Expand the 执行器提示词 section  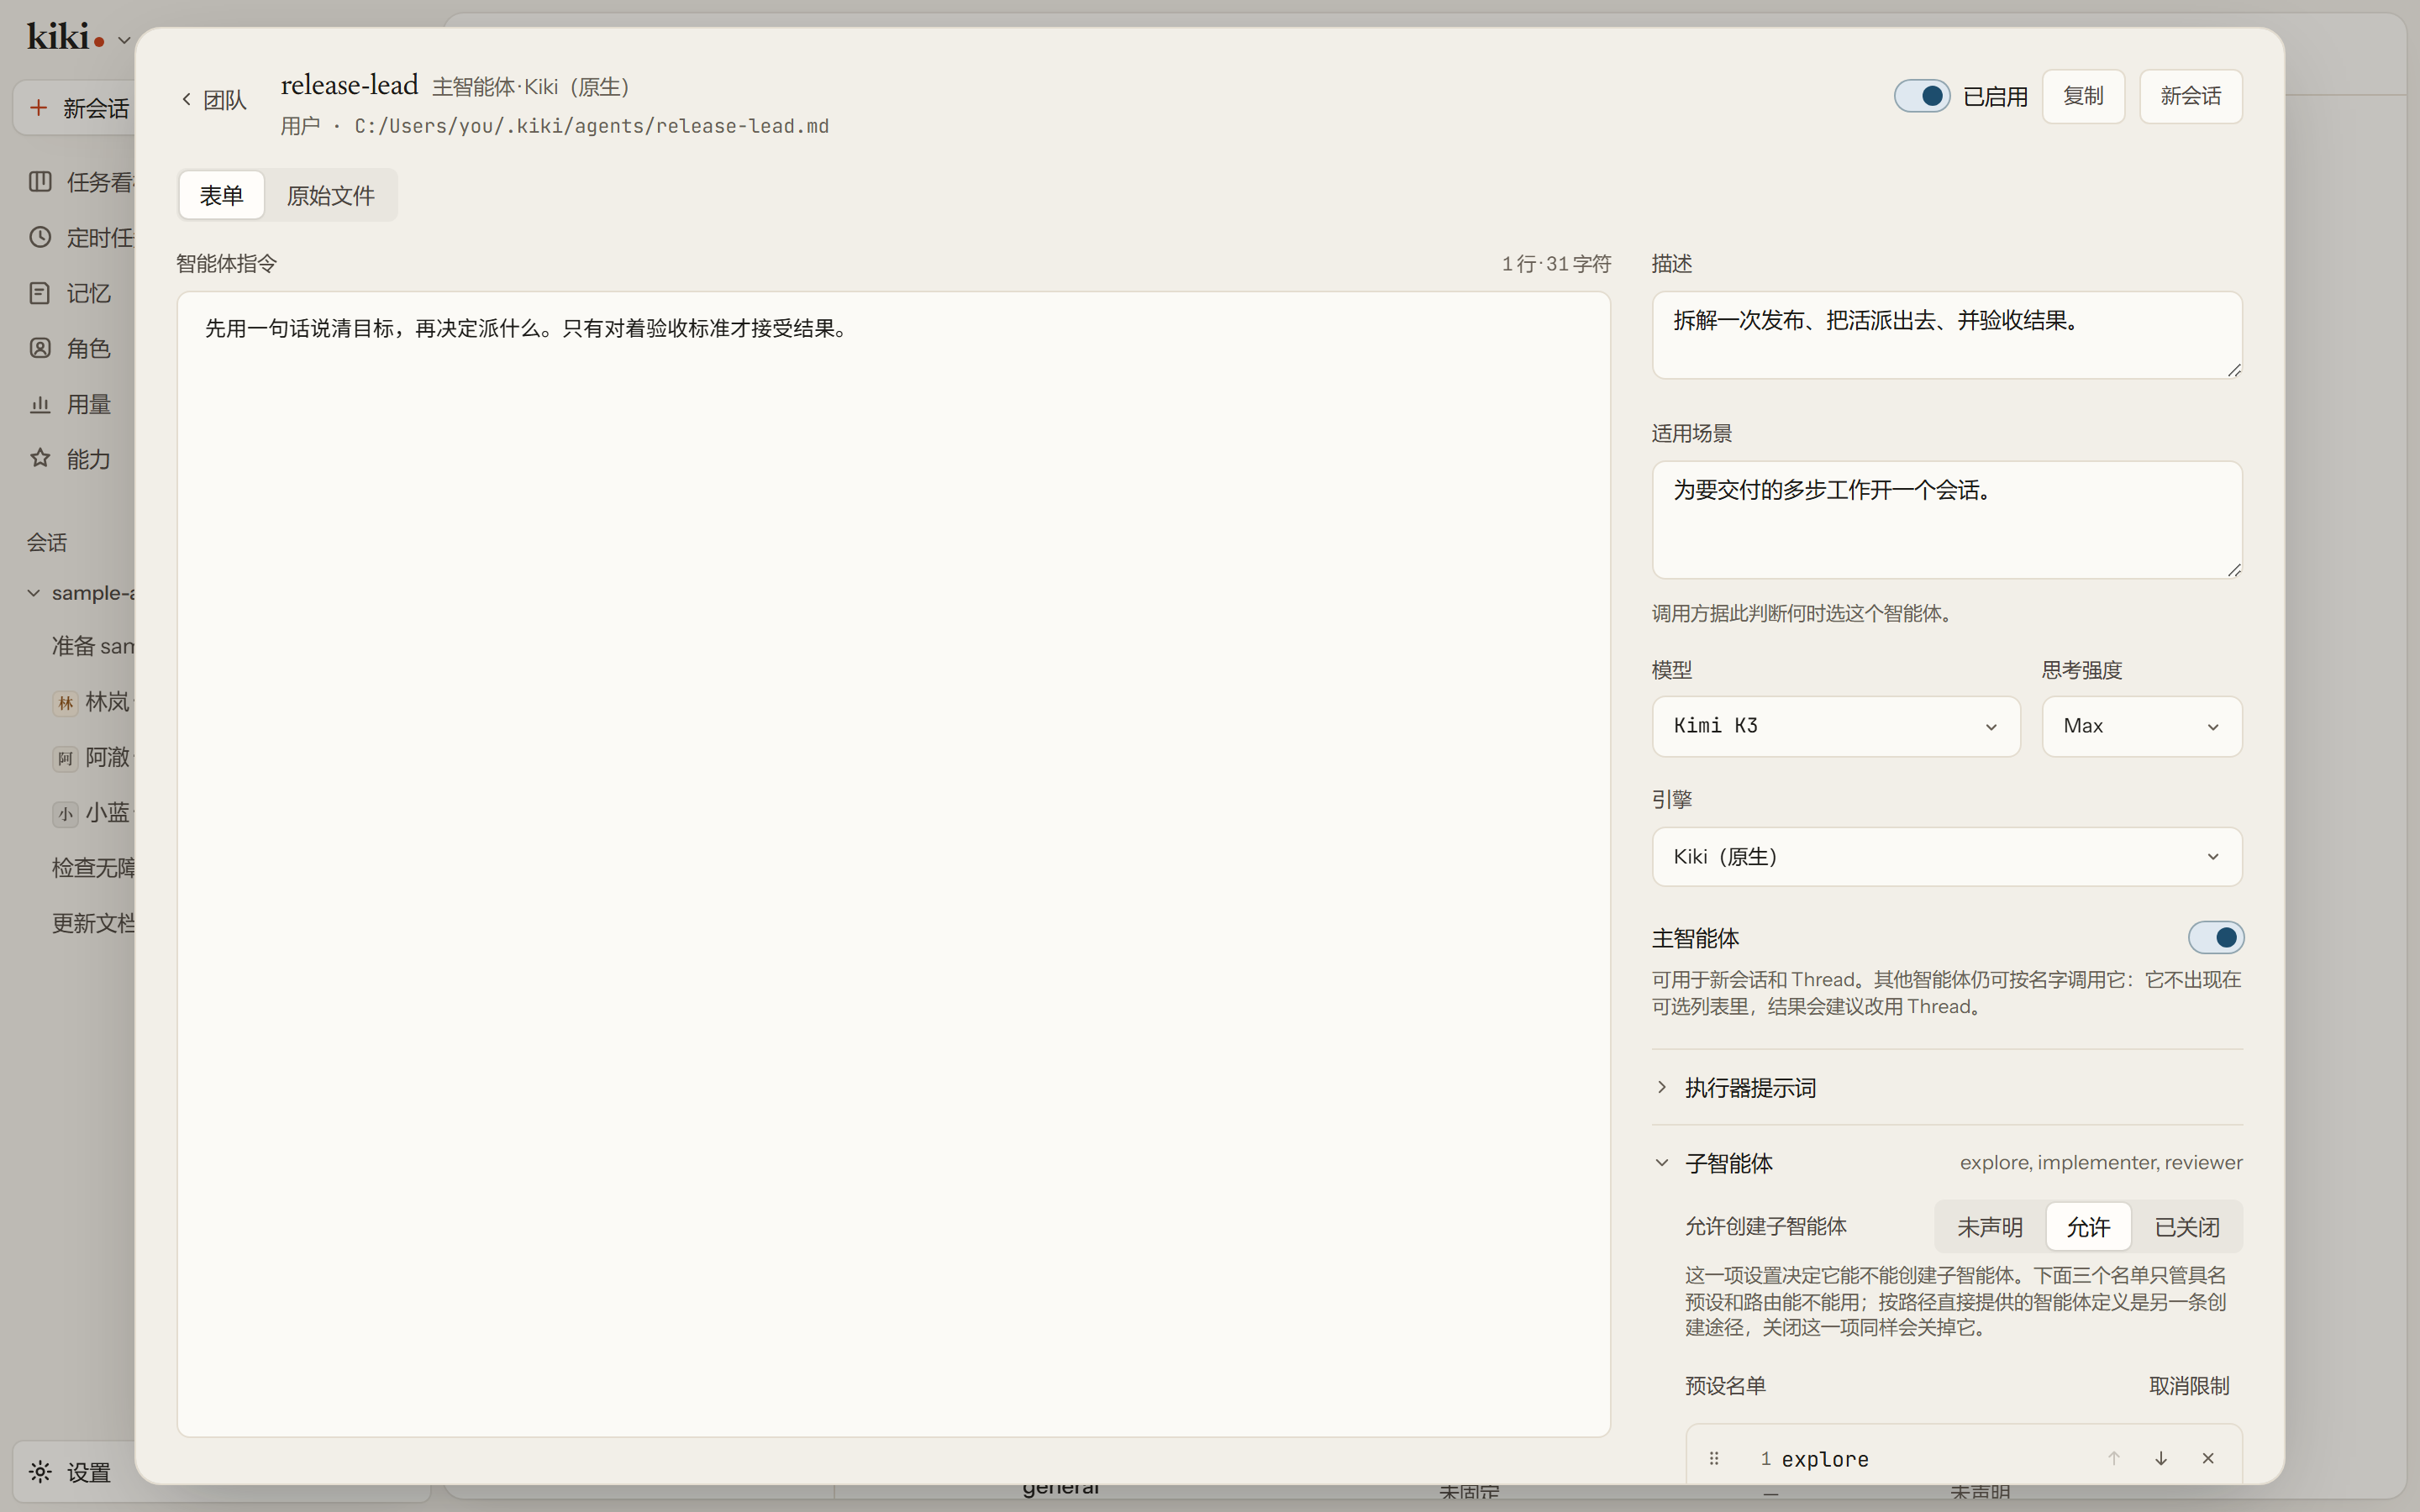(x=1947, y=1087)
